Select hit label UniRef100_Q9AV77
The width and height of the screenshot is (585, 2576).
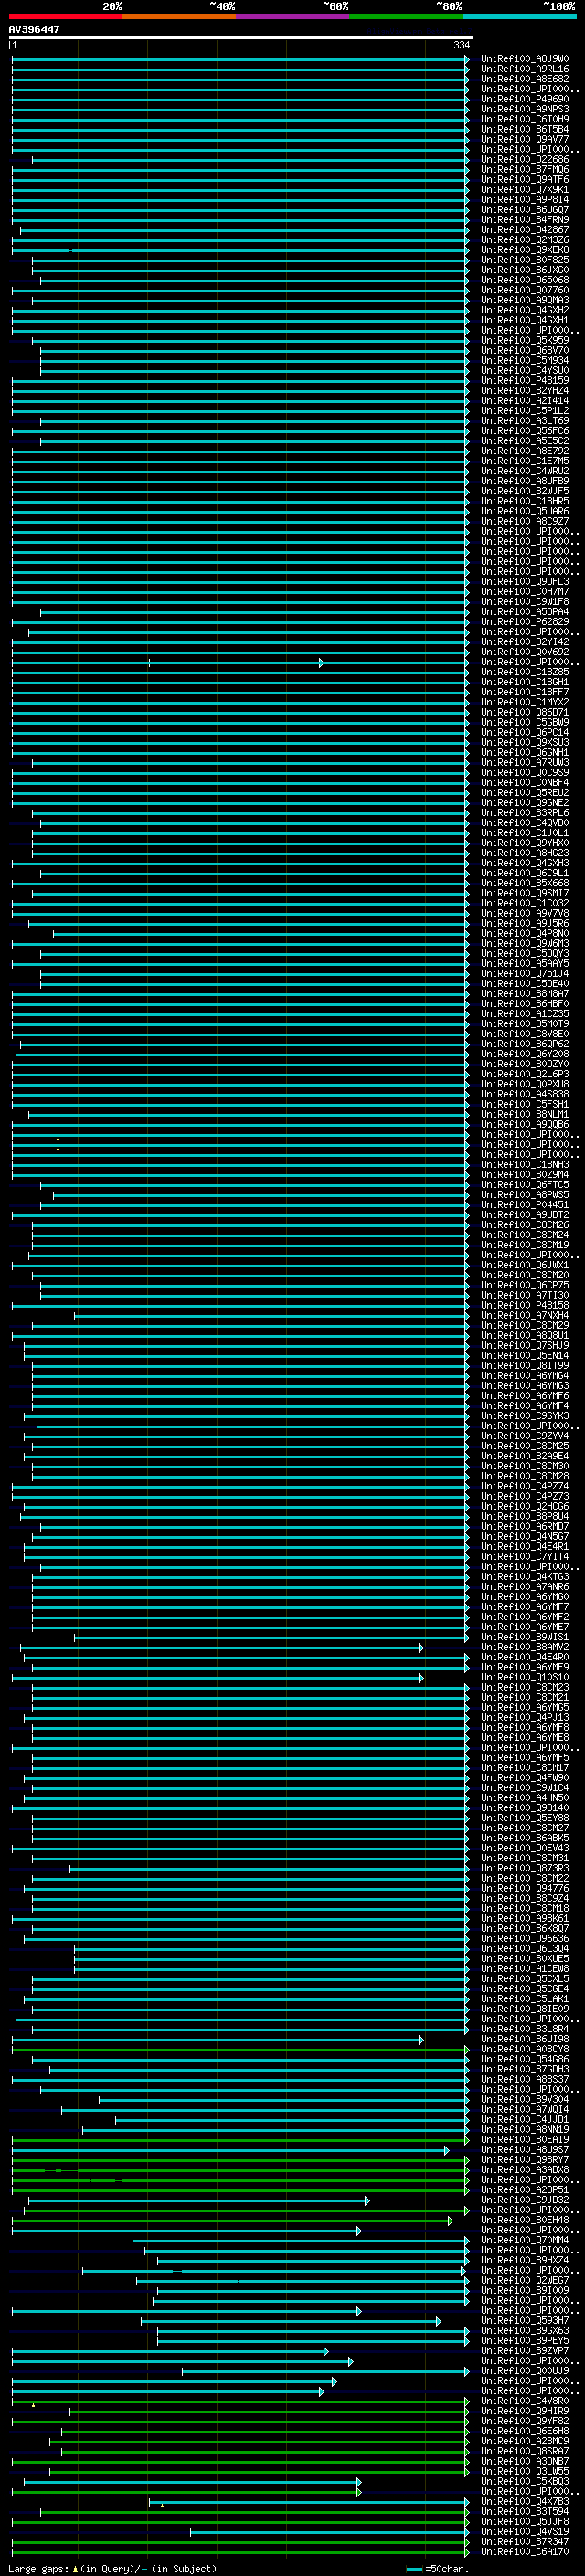(x=525, y=139)
